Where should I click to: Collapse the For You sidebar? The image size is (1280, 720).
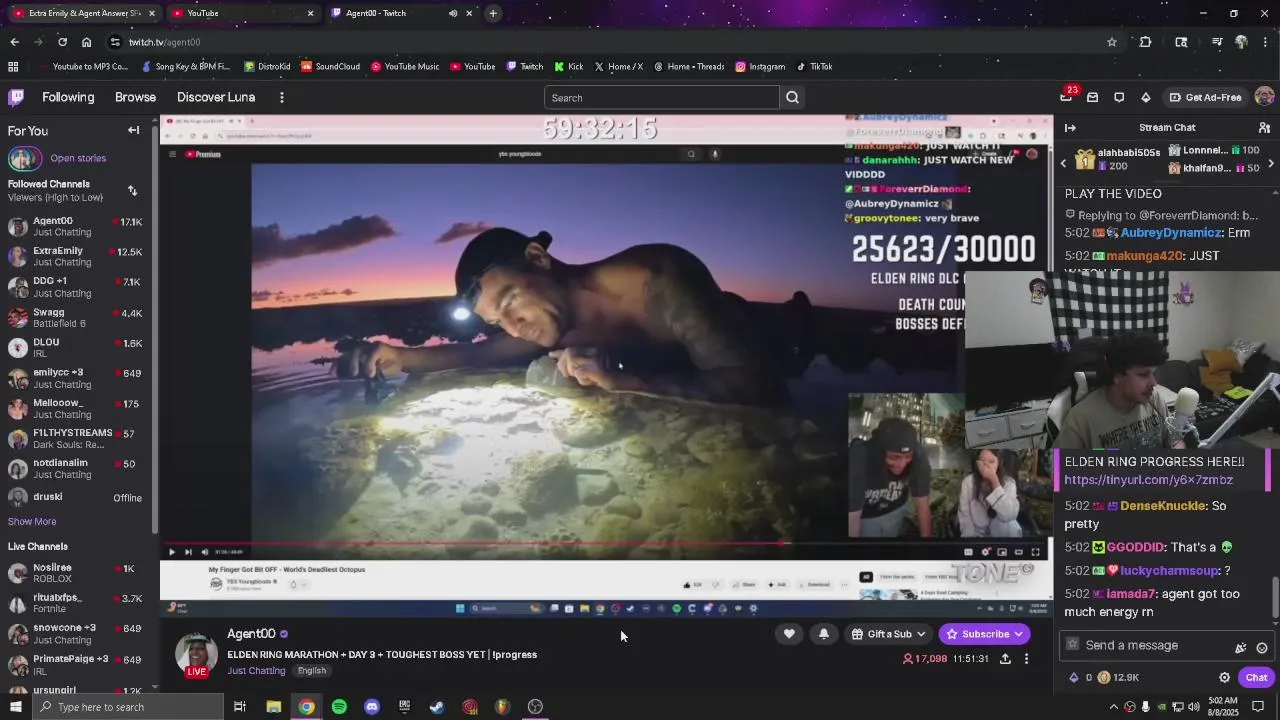tap(133, 130)
